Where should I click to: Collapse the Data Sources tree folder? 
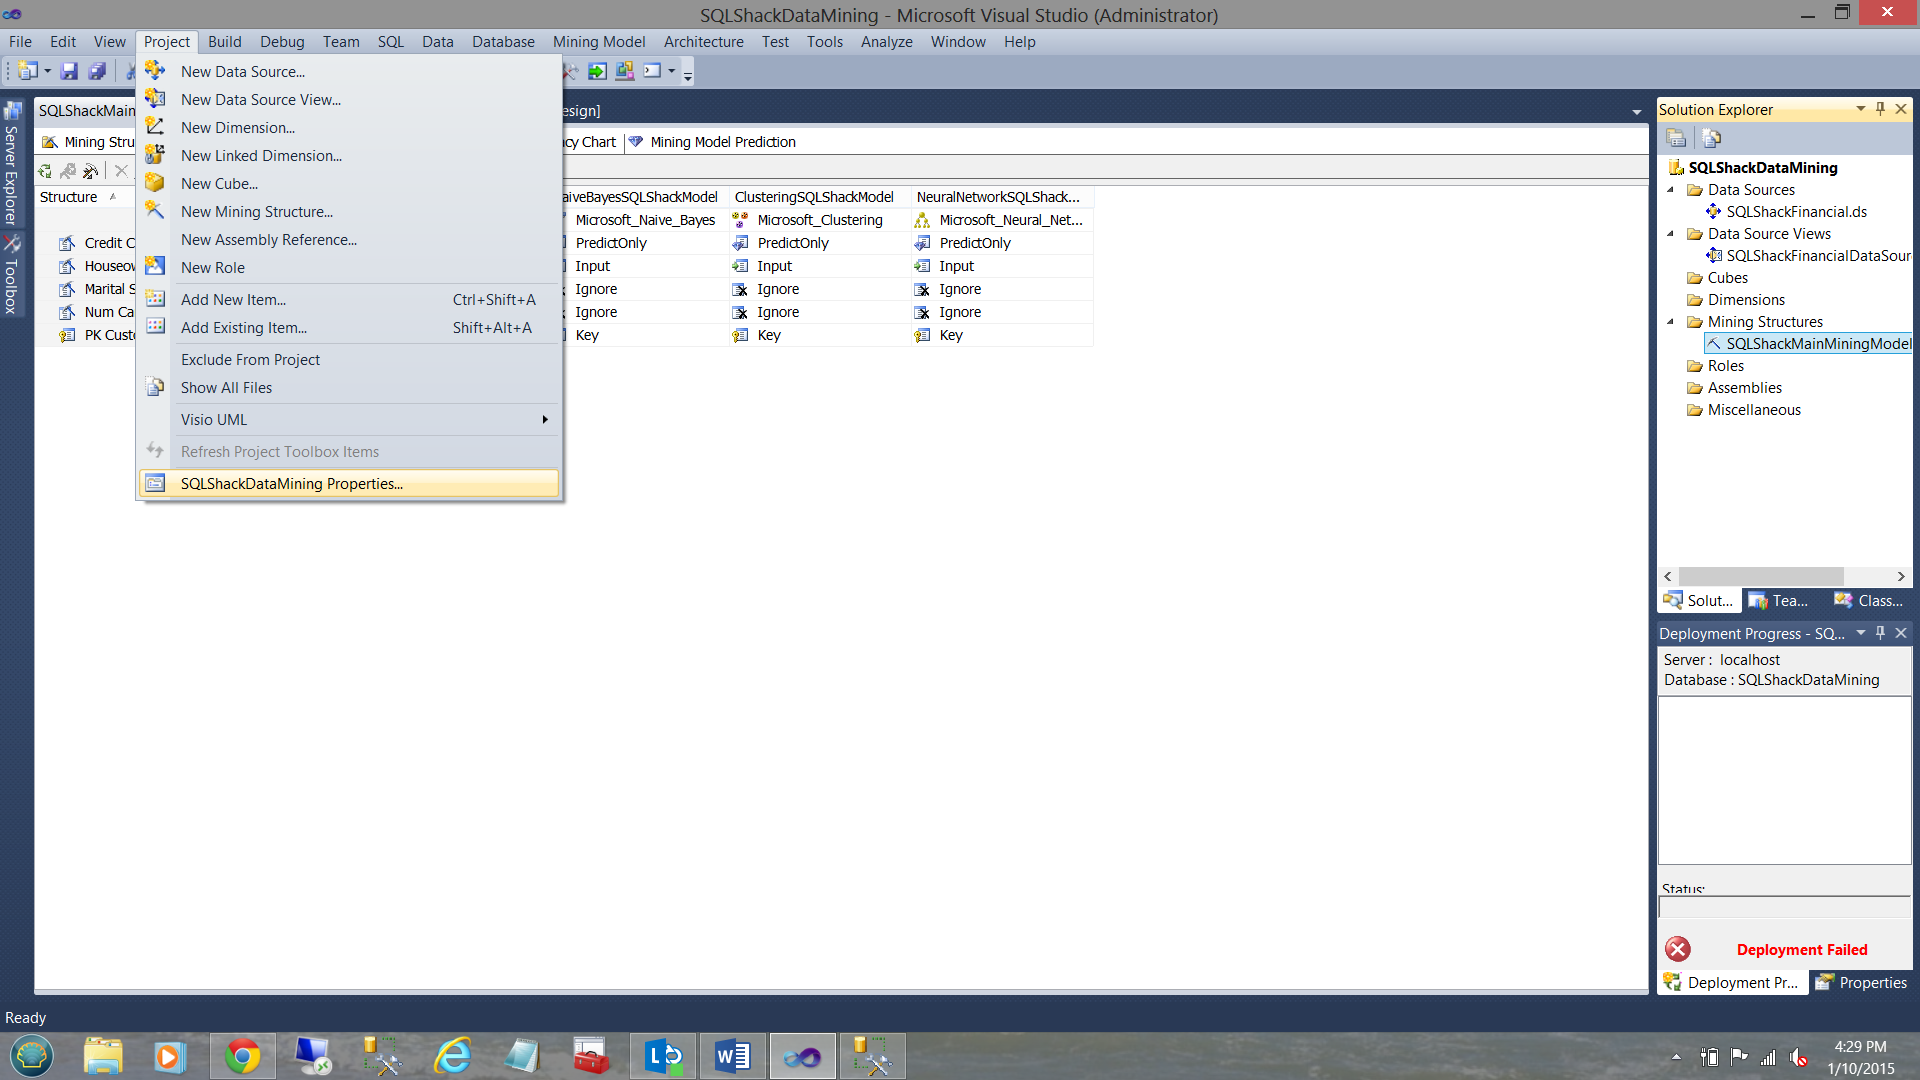(1670, 190)
